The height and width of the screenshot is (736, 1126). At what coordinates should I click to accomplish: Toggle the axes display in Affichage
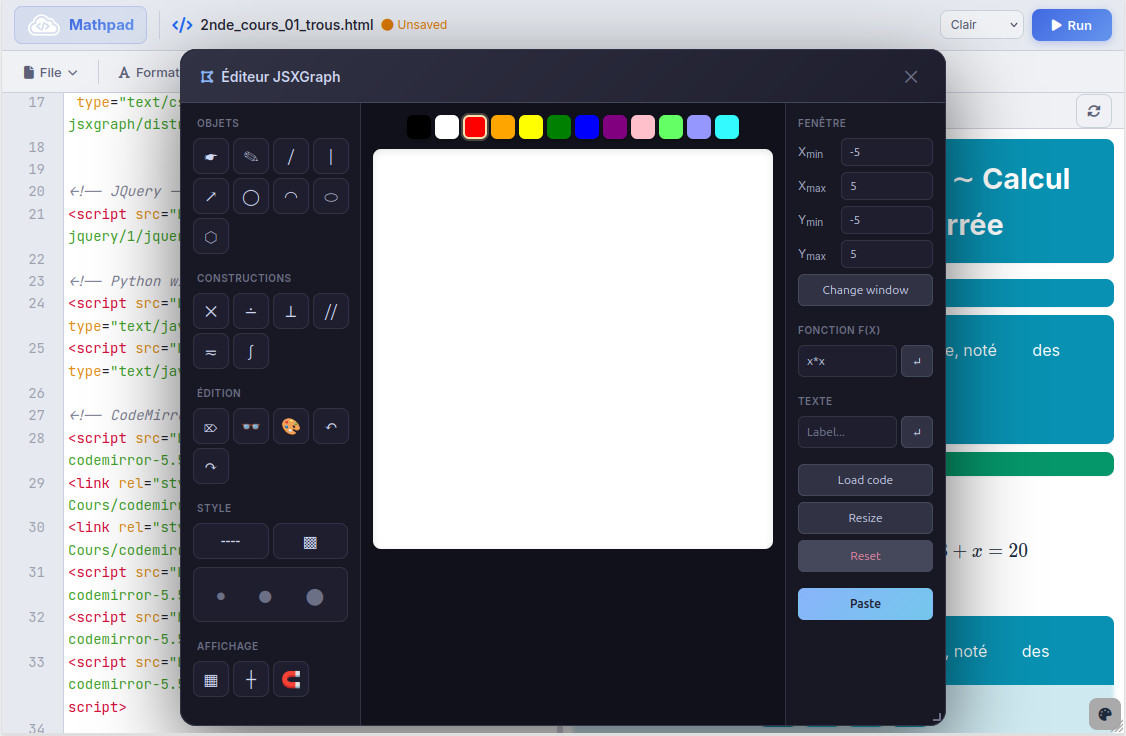tap(250, 679)
